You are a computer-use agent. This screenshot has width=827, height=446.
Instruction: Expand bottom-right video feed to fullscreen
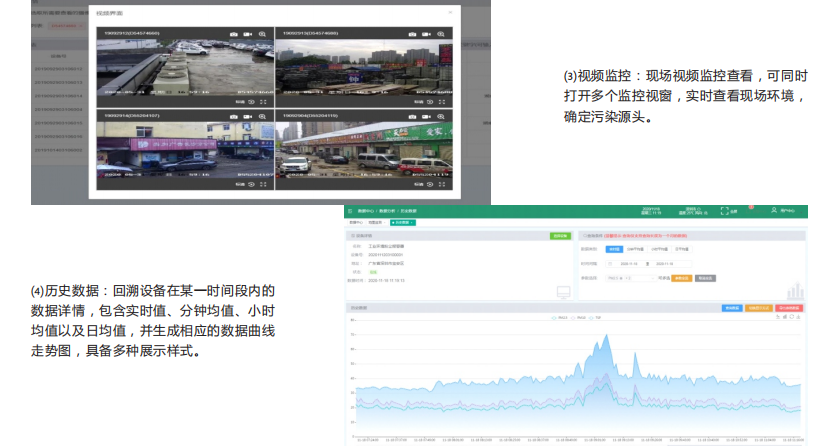coord(441,185)
